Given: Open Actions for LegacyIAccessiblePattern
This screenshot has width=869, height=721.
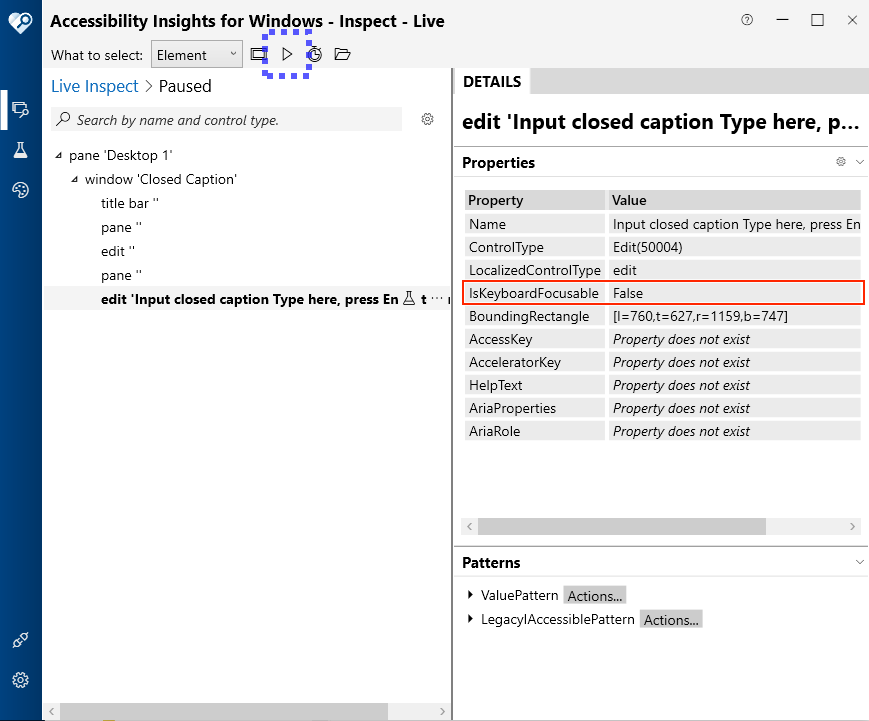Looking at the screenshot, I should [x=671, y=619].
